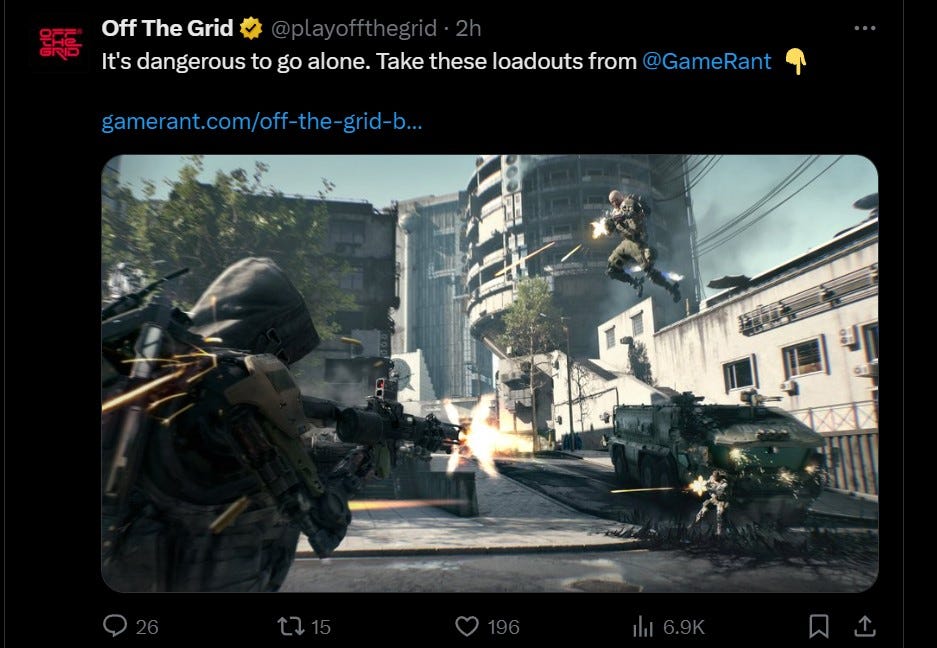
Task: Open the tweet by clicking its text
Action: click(x=369, y=62)
